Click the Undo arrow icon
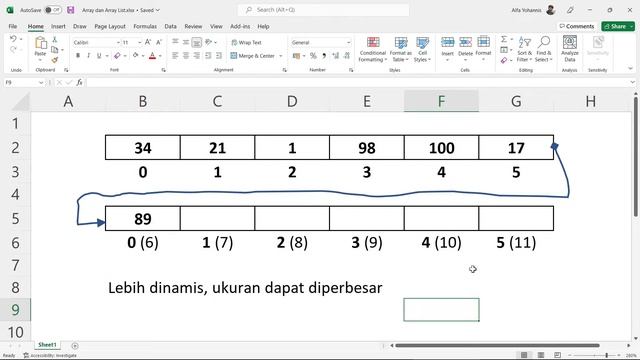The image size is (640, 360). click(x=13, y=39)
